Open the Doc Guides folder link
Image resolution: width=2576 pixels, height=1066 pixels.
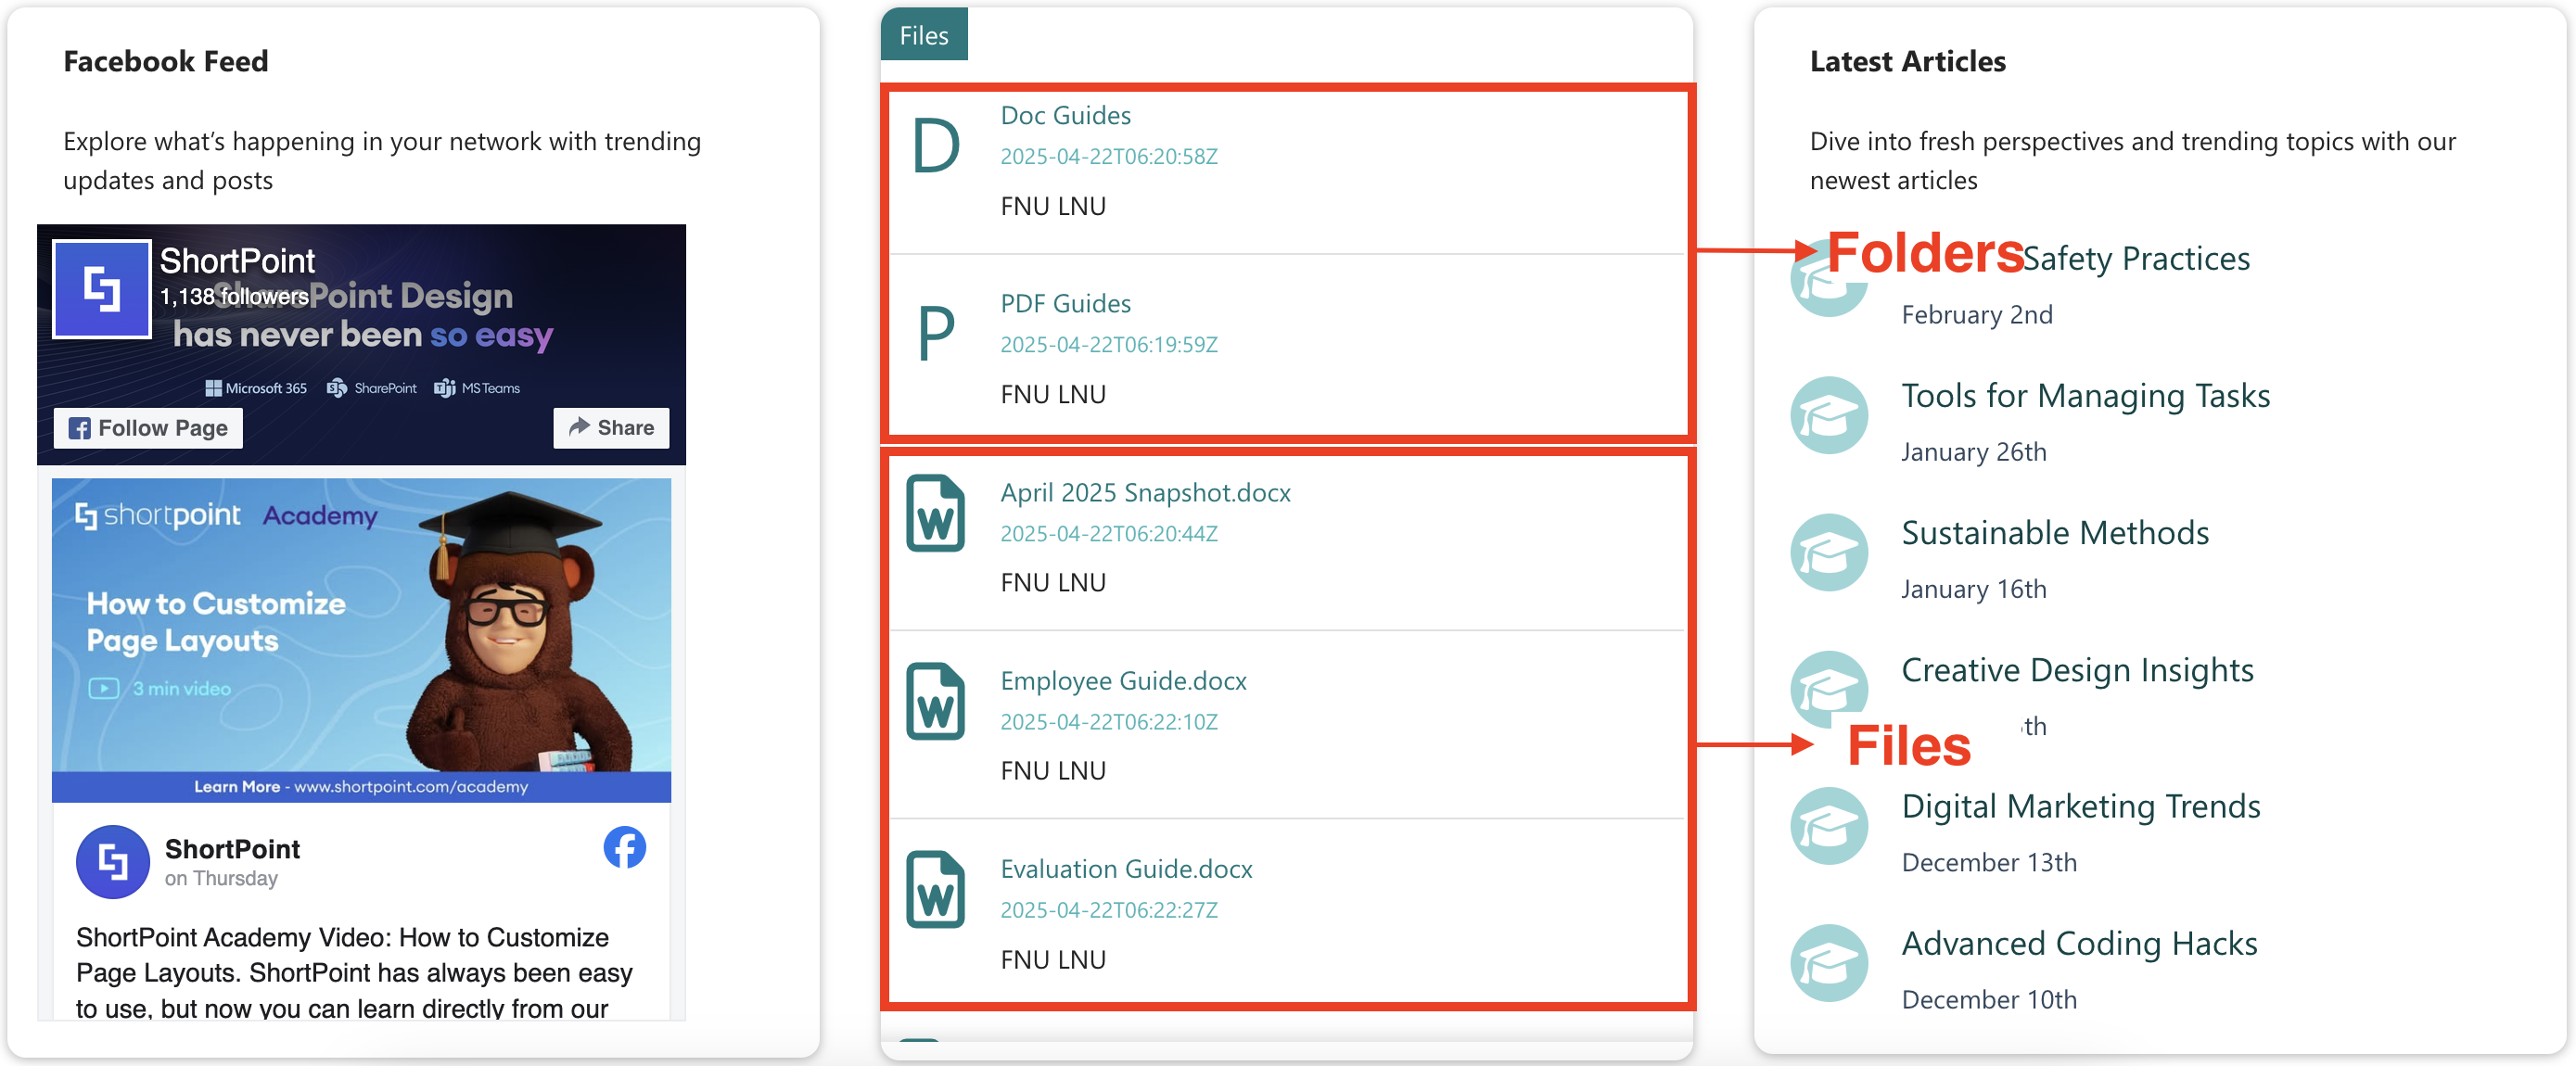point(1065,116)
